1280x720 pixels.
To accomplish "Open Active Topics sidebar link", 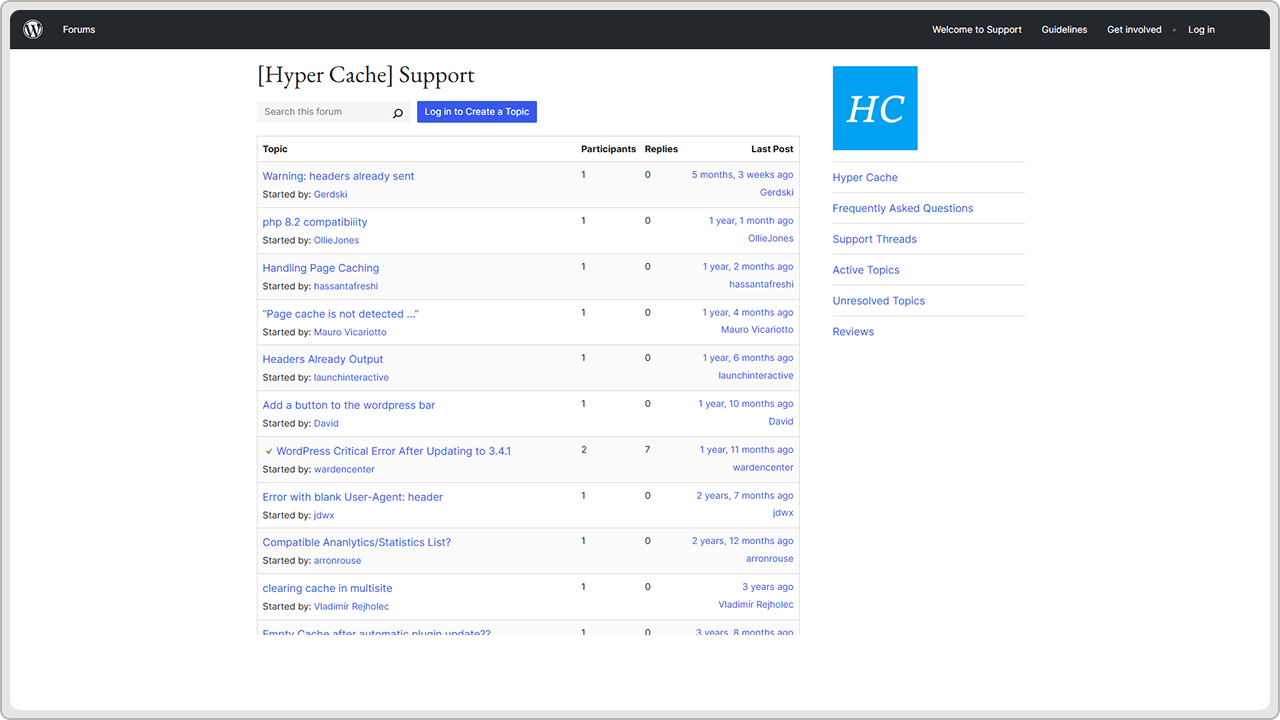I will coord(866,271).
